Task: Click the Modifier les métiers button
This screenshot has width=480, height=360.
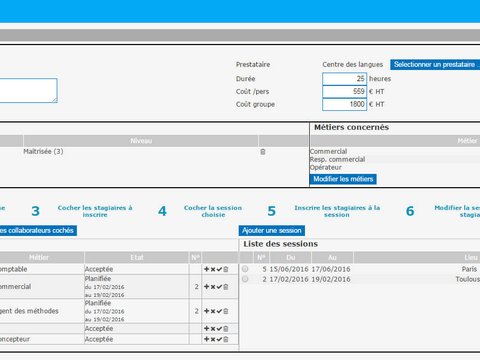Action: pyautogui.click(x=343, y=179)
